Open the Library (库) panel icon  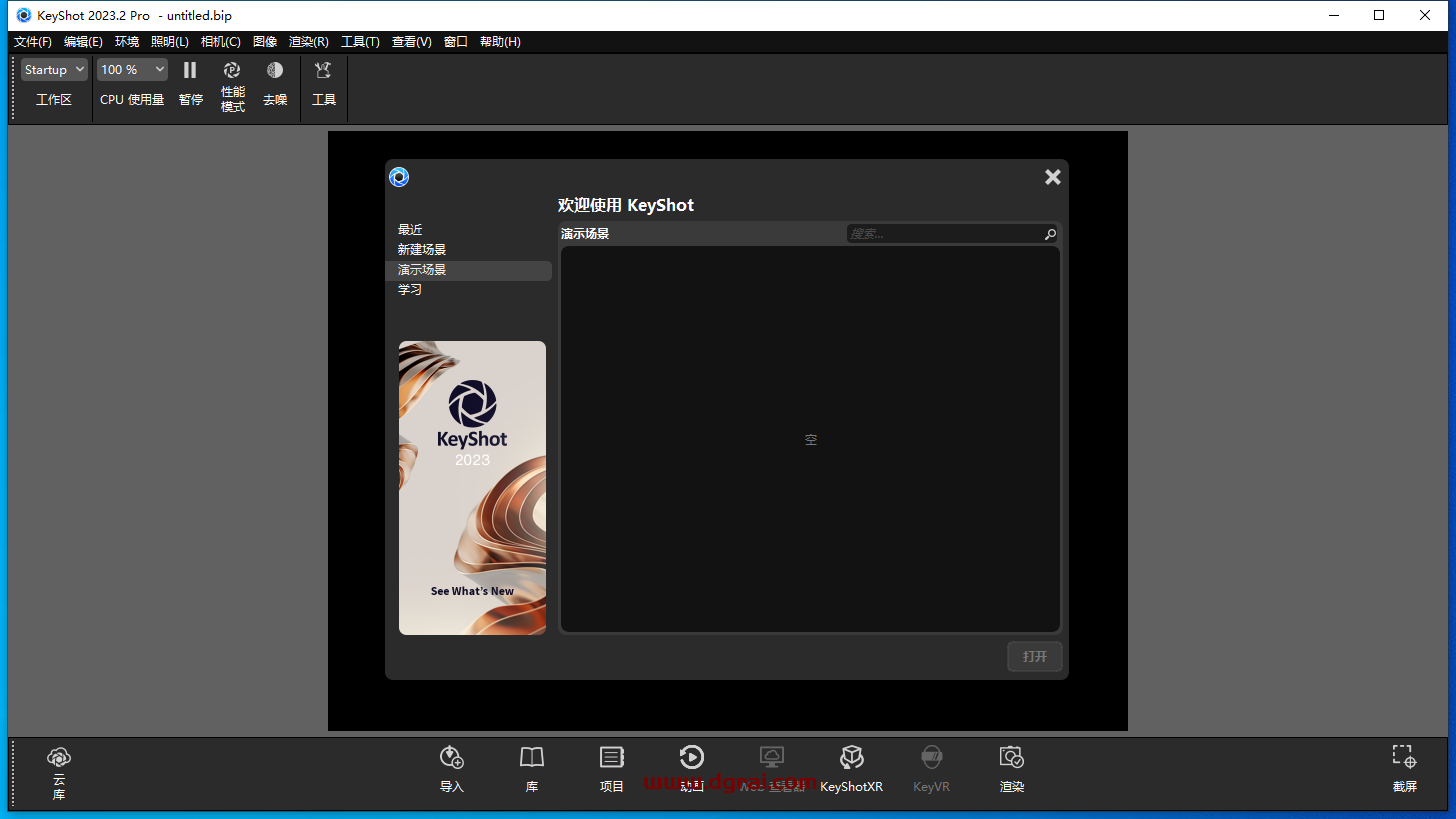click(x=532, y=757)
